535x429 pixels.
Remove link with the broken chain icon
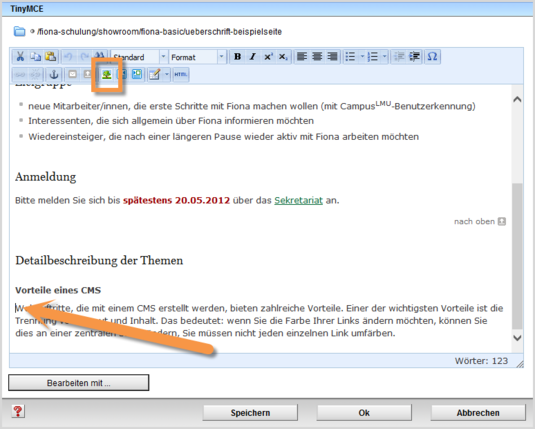pos(35,74)
